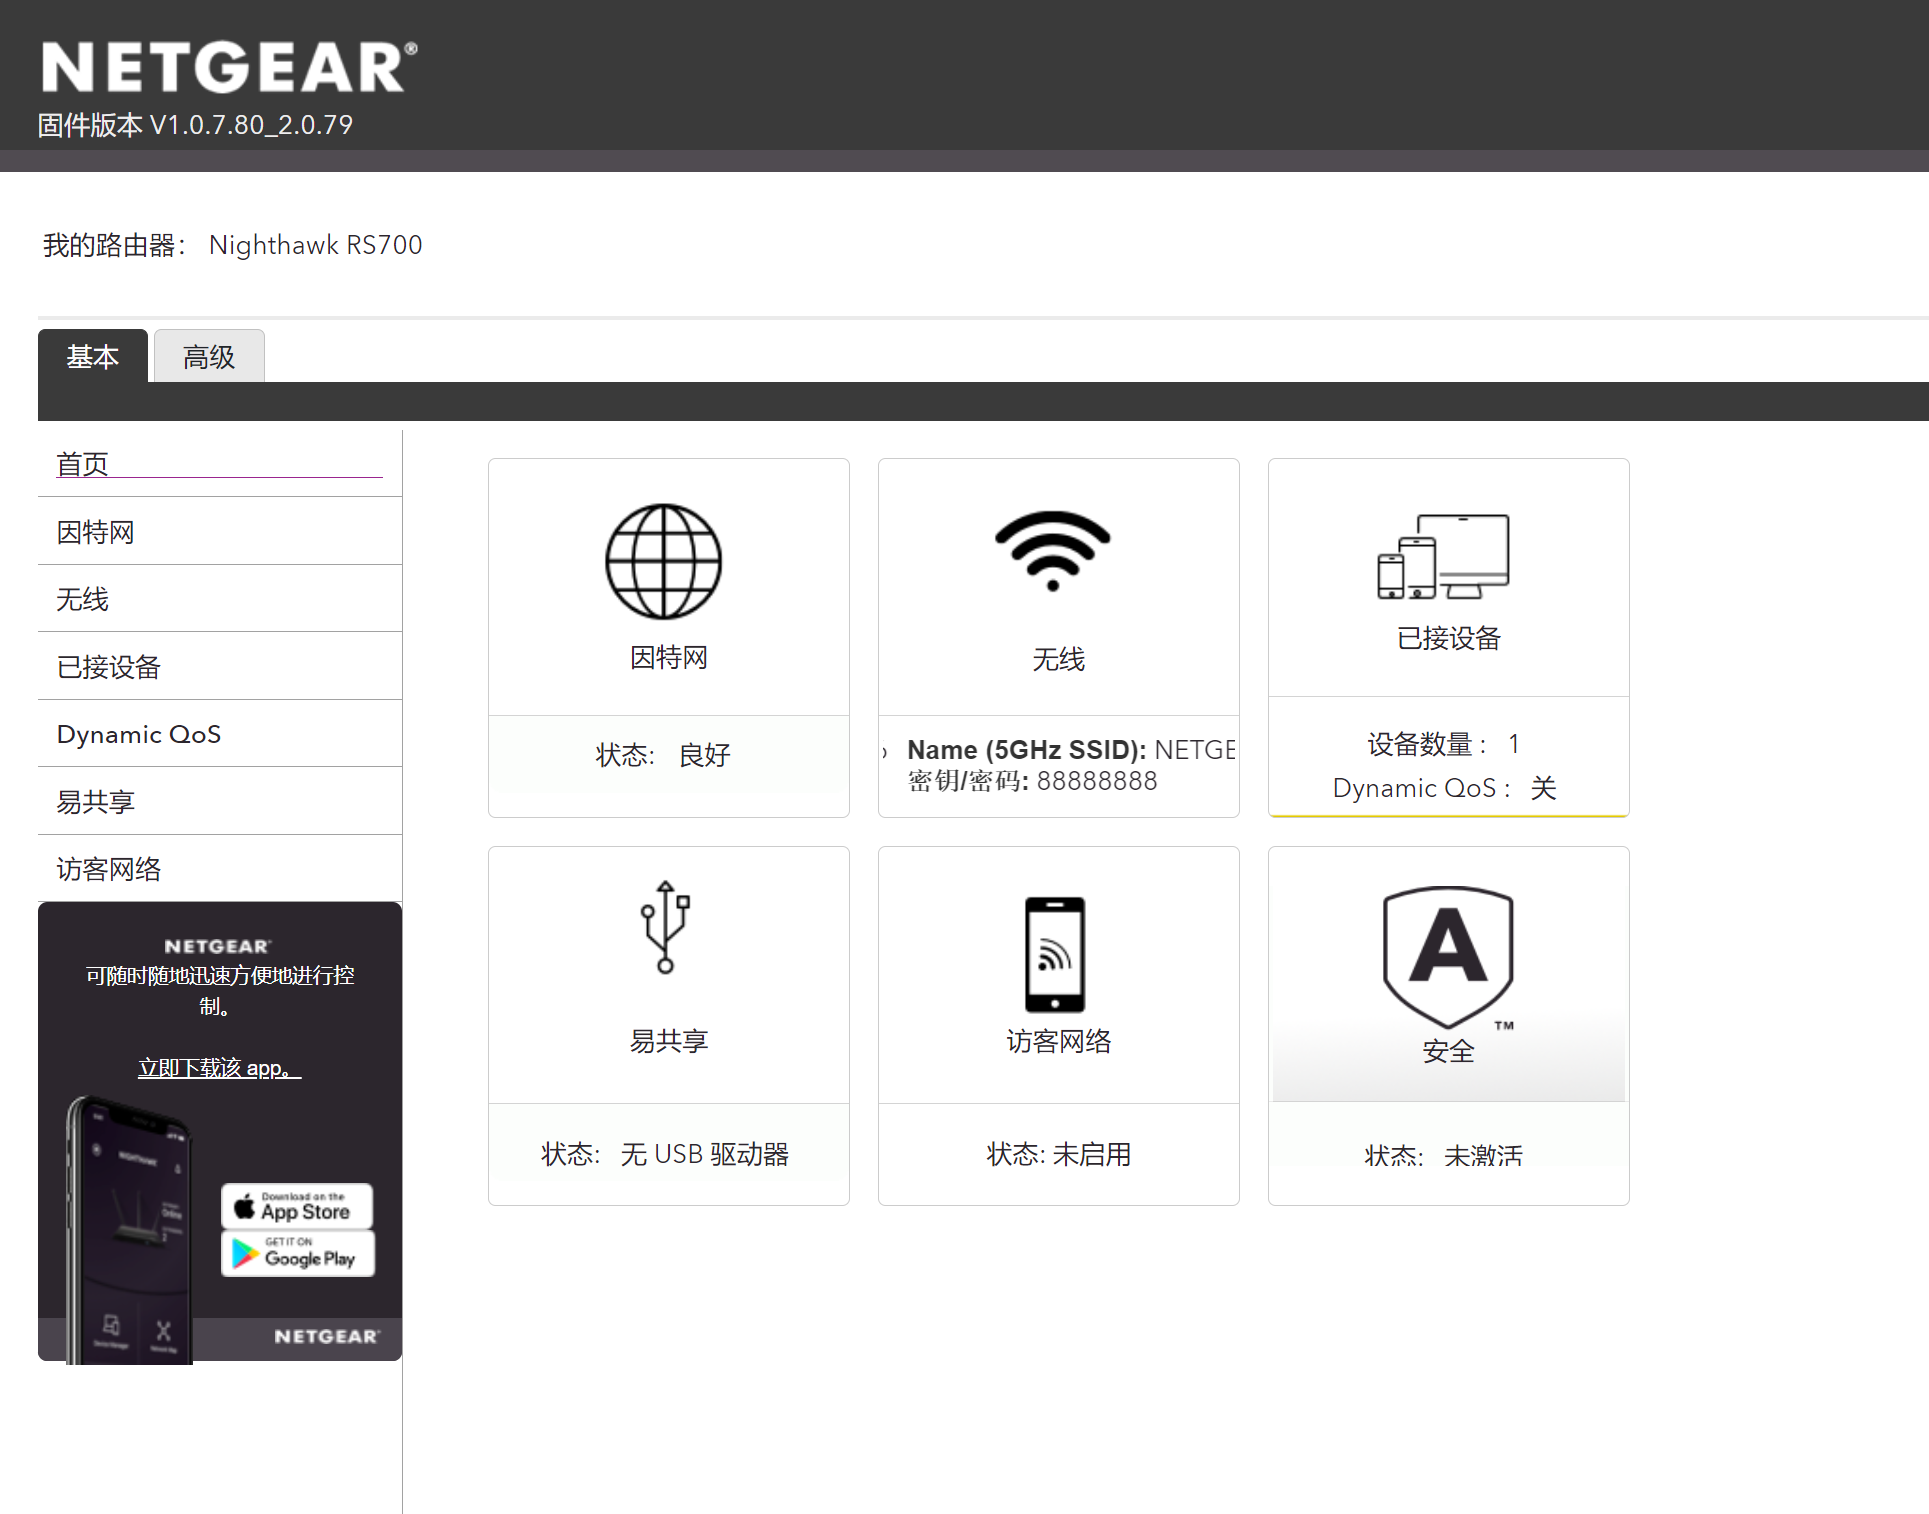Open 首页 in the sidebar

[x=220, y=464]
